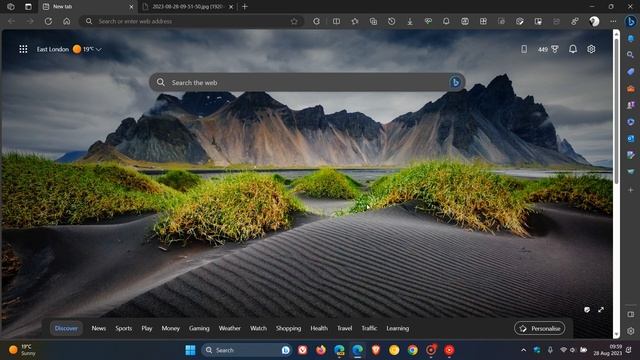Select the Money feed tab
640x360 pixels.
click(x=170, y=328)
